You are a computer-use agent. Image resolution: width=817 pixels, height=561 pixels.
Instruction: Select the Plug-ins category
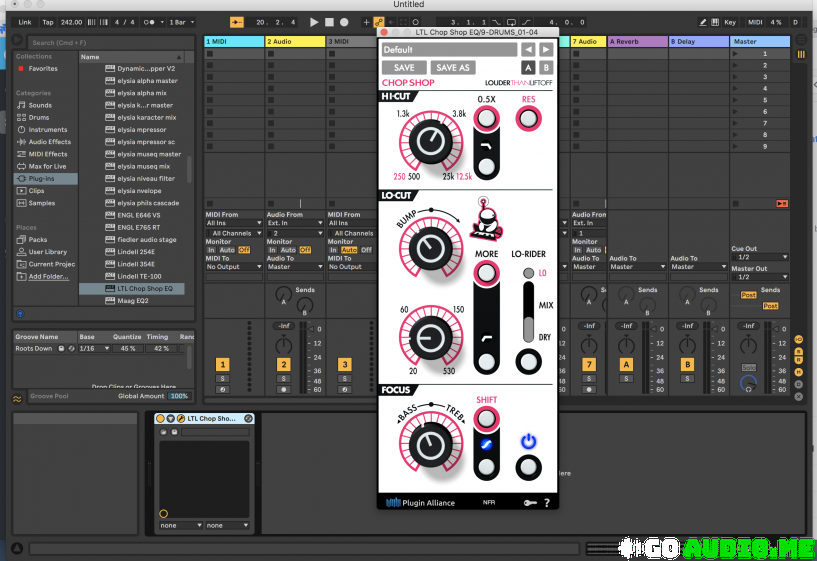[x=45, y=179]
